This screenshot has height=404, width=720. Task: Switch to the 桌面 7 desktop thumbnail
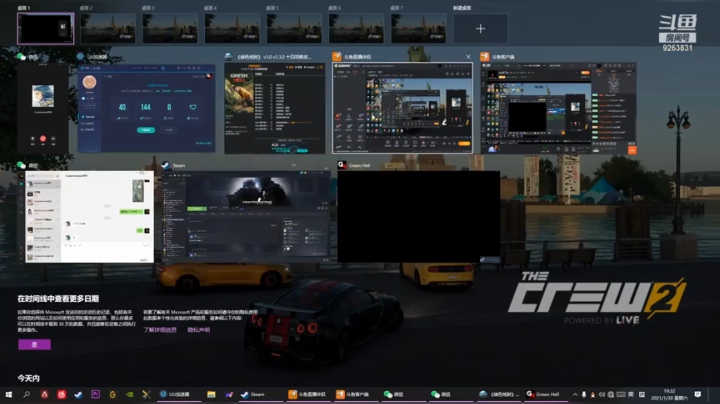pyautogui.click(x=418, y=28)
